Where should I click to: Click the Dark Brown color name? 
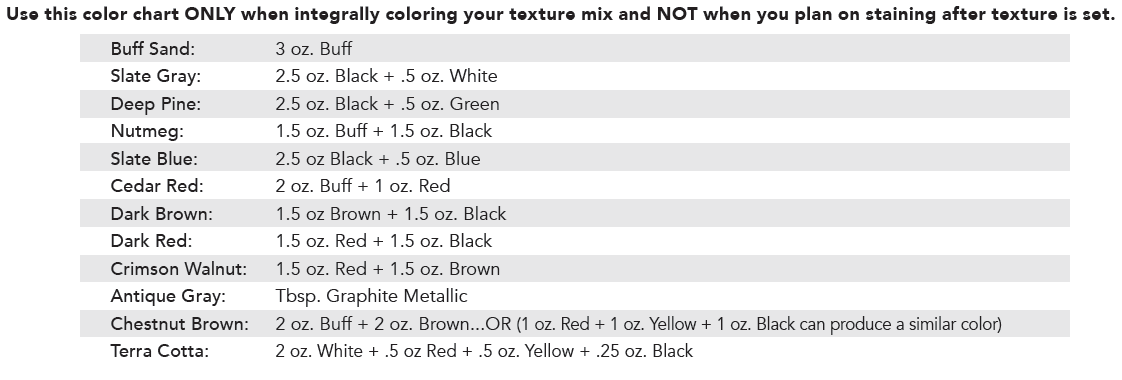pos(161,213)
